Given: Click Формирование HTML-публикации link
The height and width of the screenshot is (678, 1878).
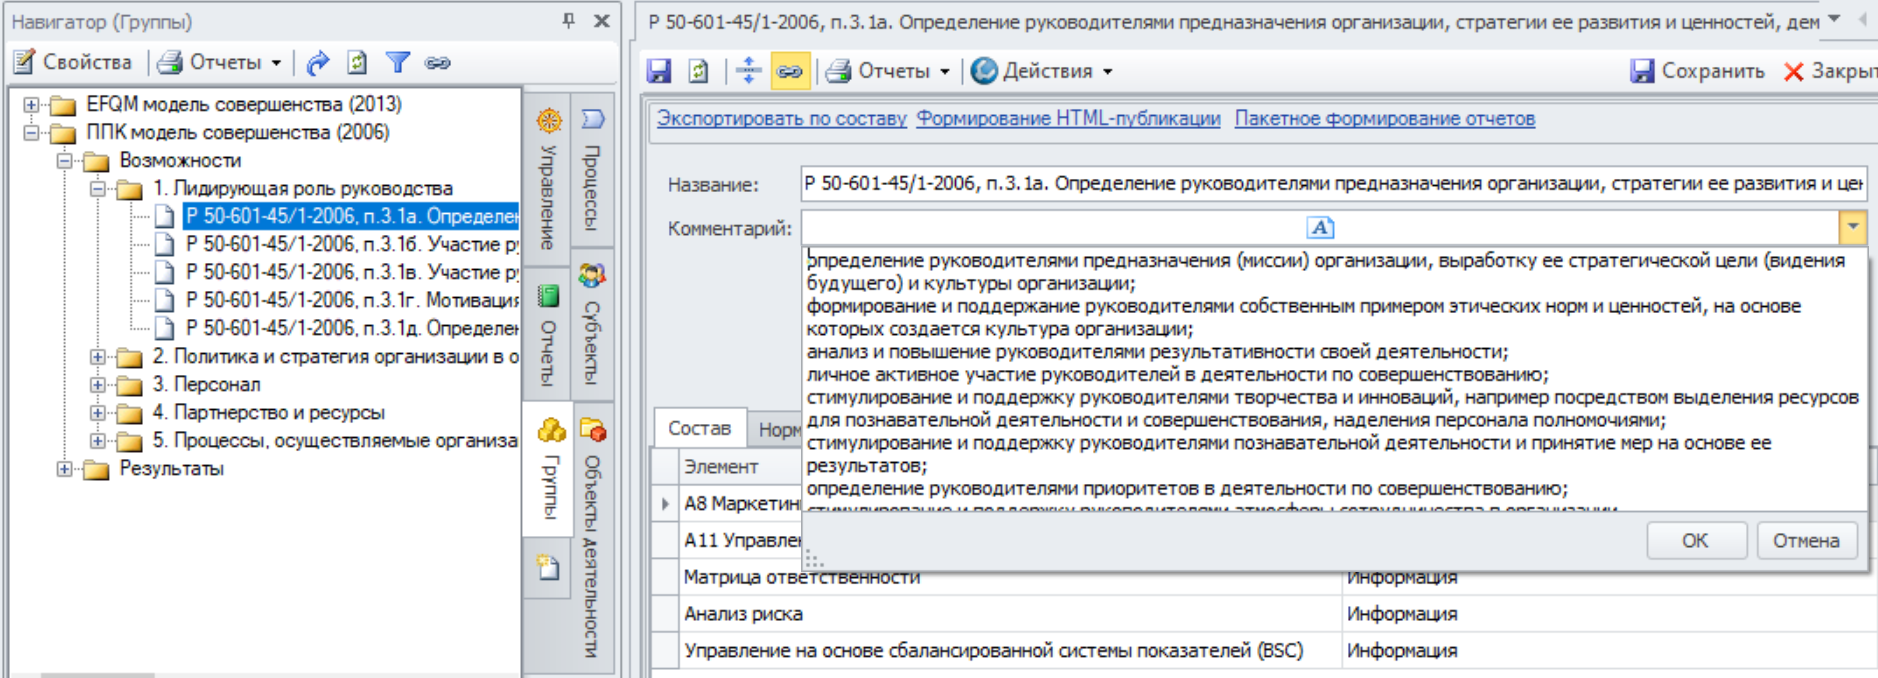Looking at the screenshot, I should [1068, 118].
